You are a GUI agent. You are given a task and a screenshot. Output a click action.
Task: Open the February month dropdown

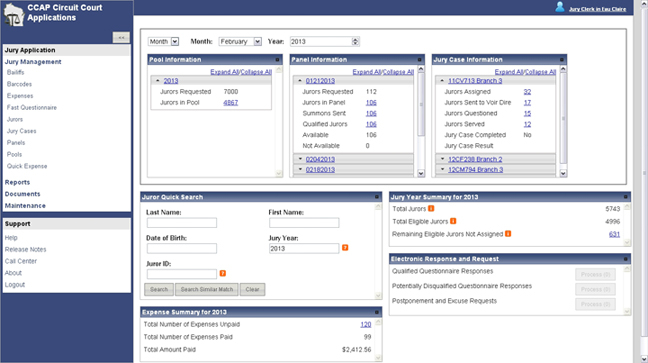pyautogui.click(x=240, y=41)
